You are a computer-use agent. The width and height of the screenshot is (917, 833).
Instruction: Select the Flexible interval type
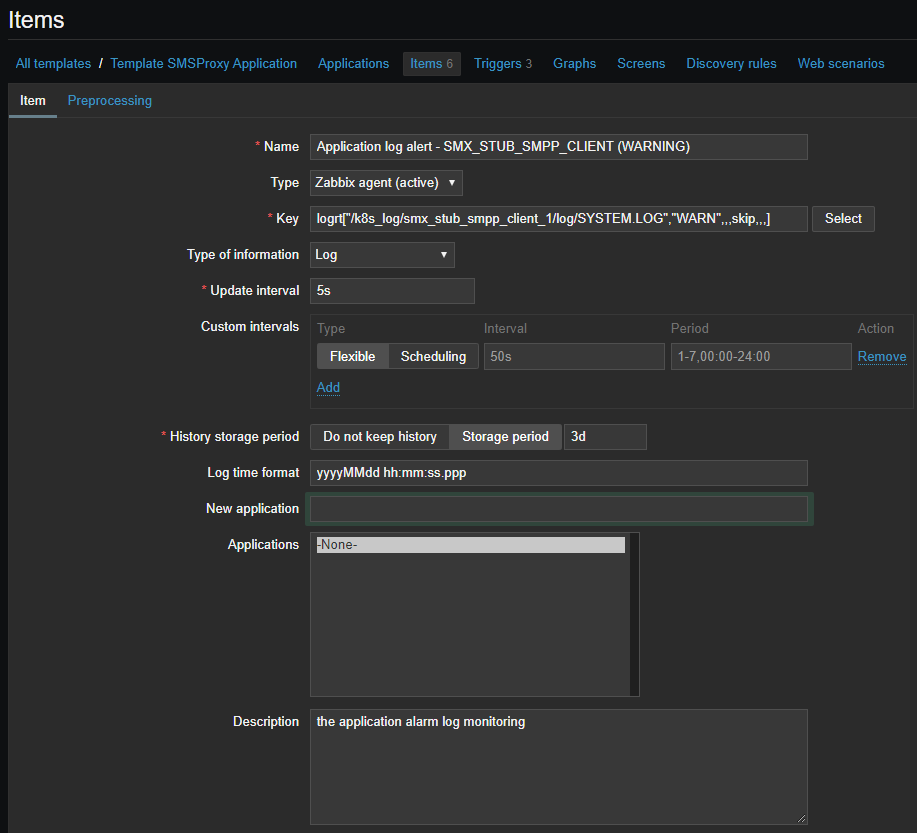tap(352, 357)
